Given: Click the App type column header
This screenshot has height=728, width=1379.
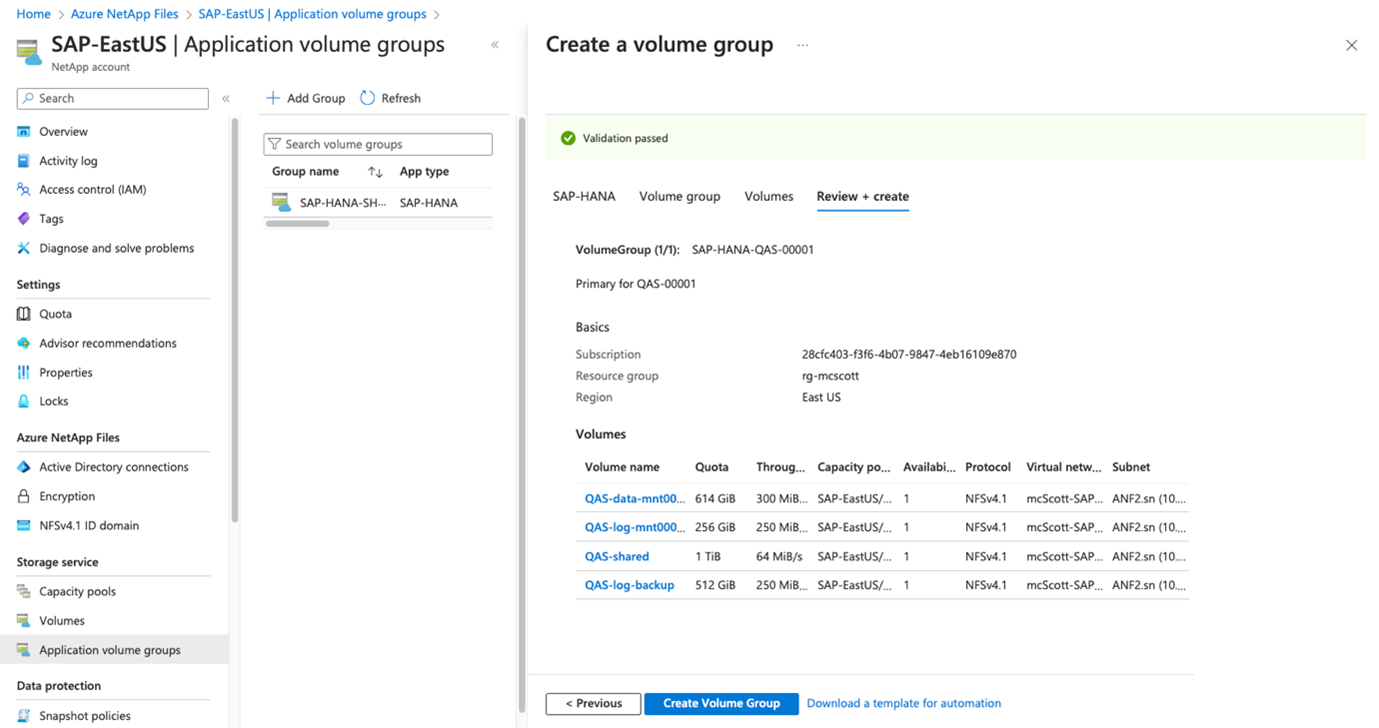Looking at the screenshot, I should pos(424,172).
